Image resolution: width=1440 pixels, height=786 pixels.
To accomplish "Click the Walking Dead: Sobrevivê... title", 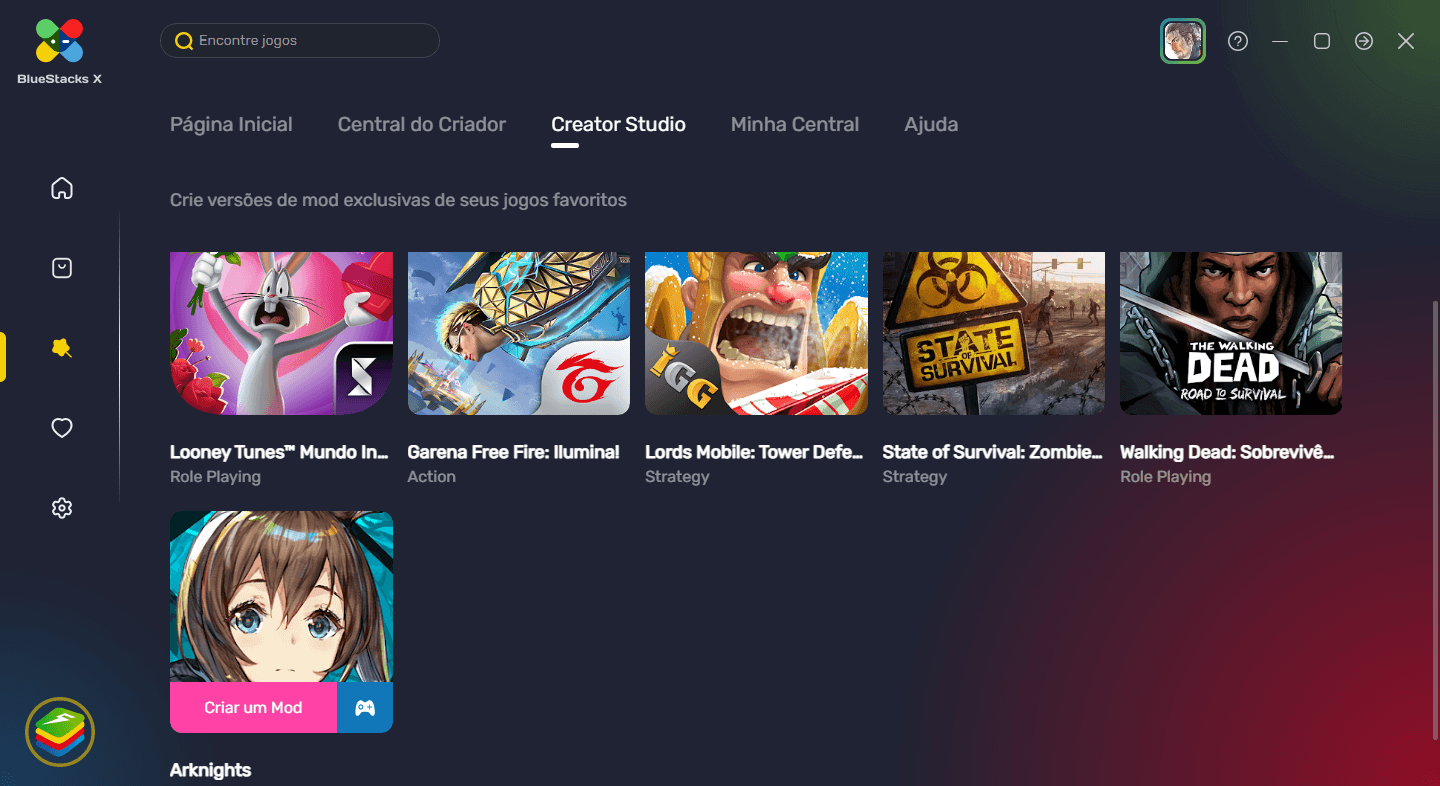I will pos(1227,452).
